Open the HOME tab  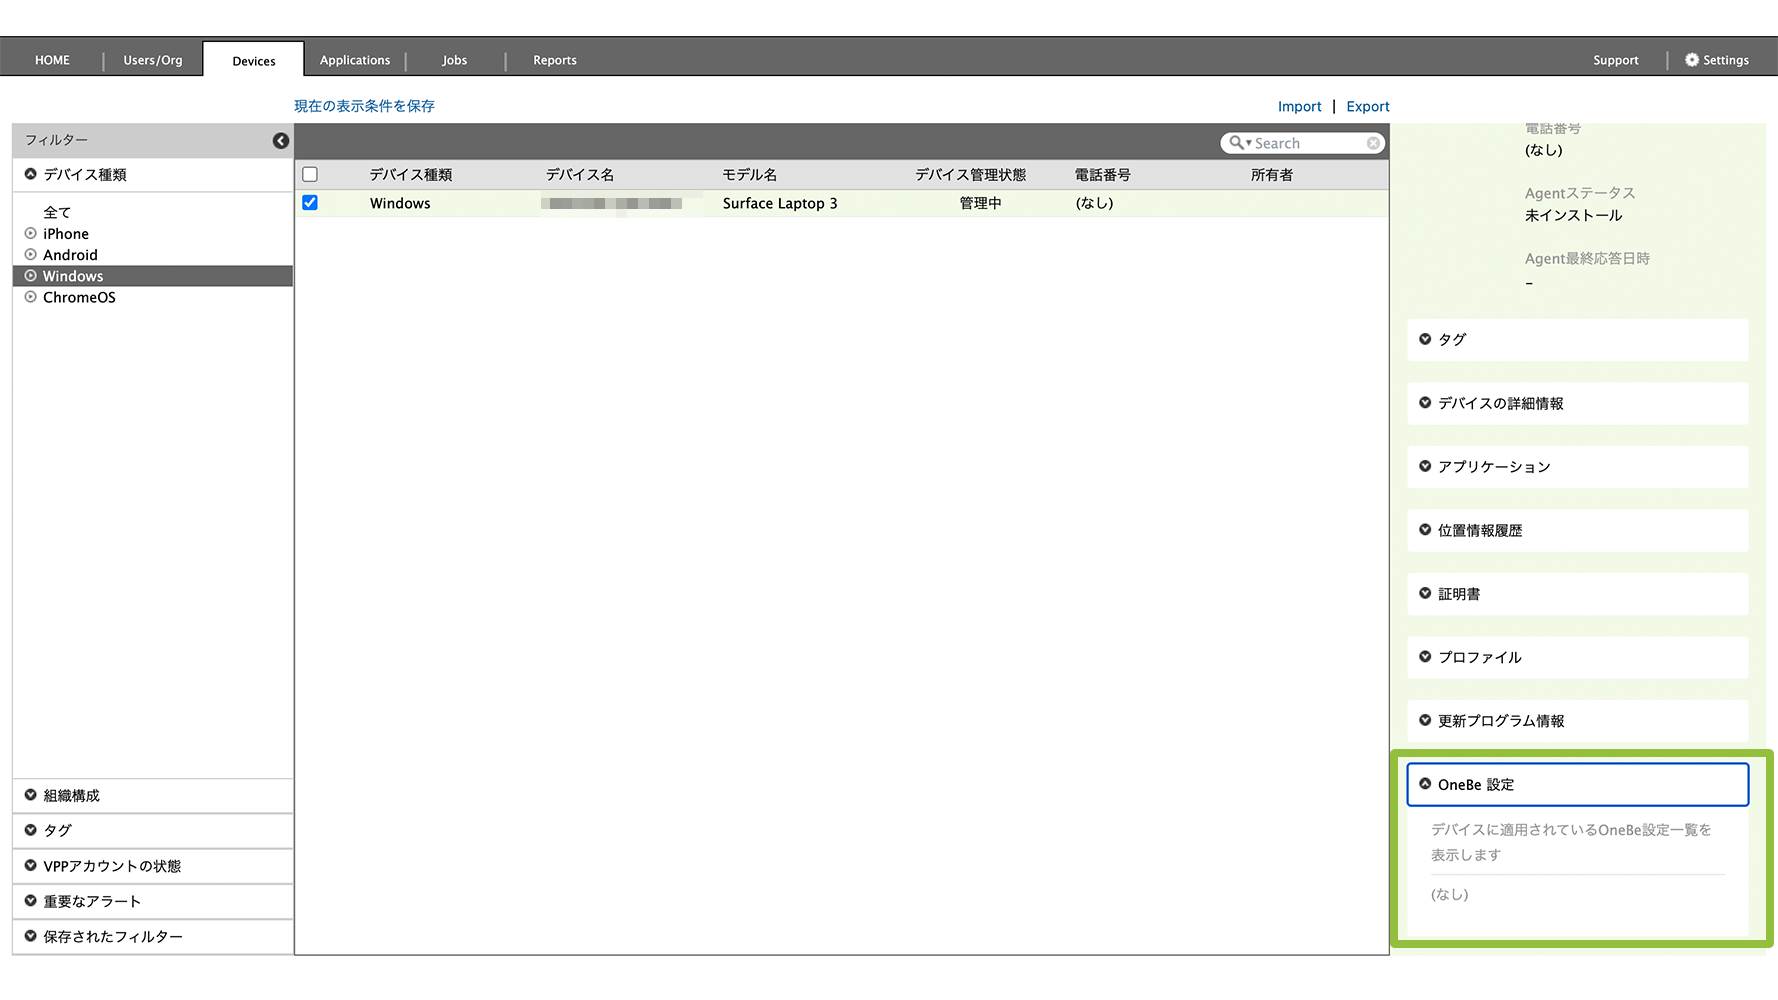tap(52, 60)
